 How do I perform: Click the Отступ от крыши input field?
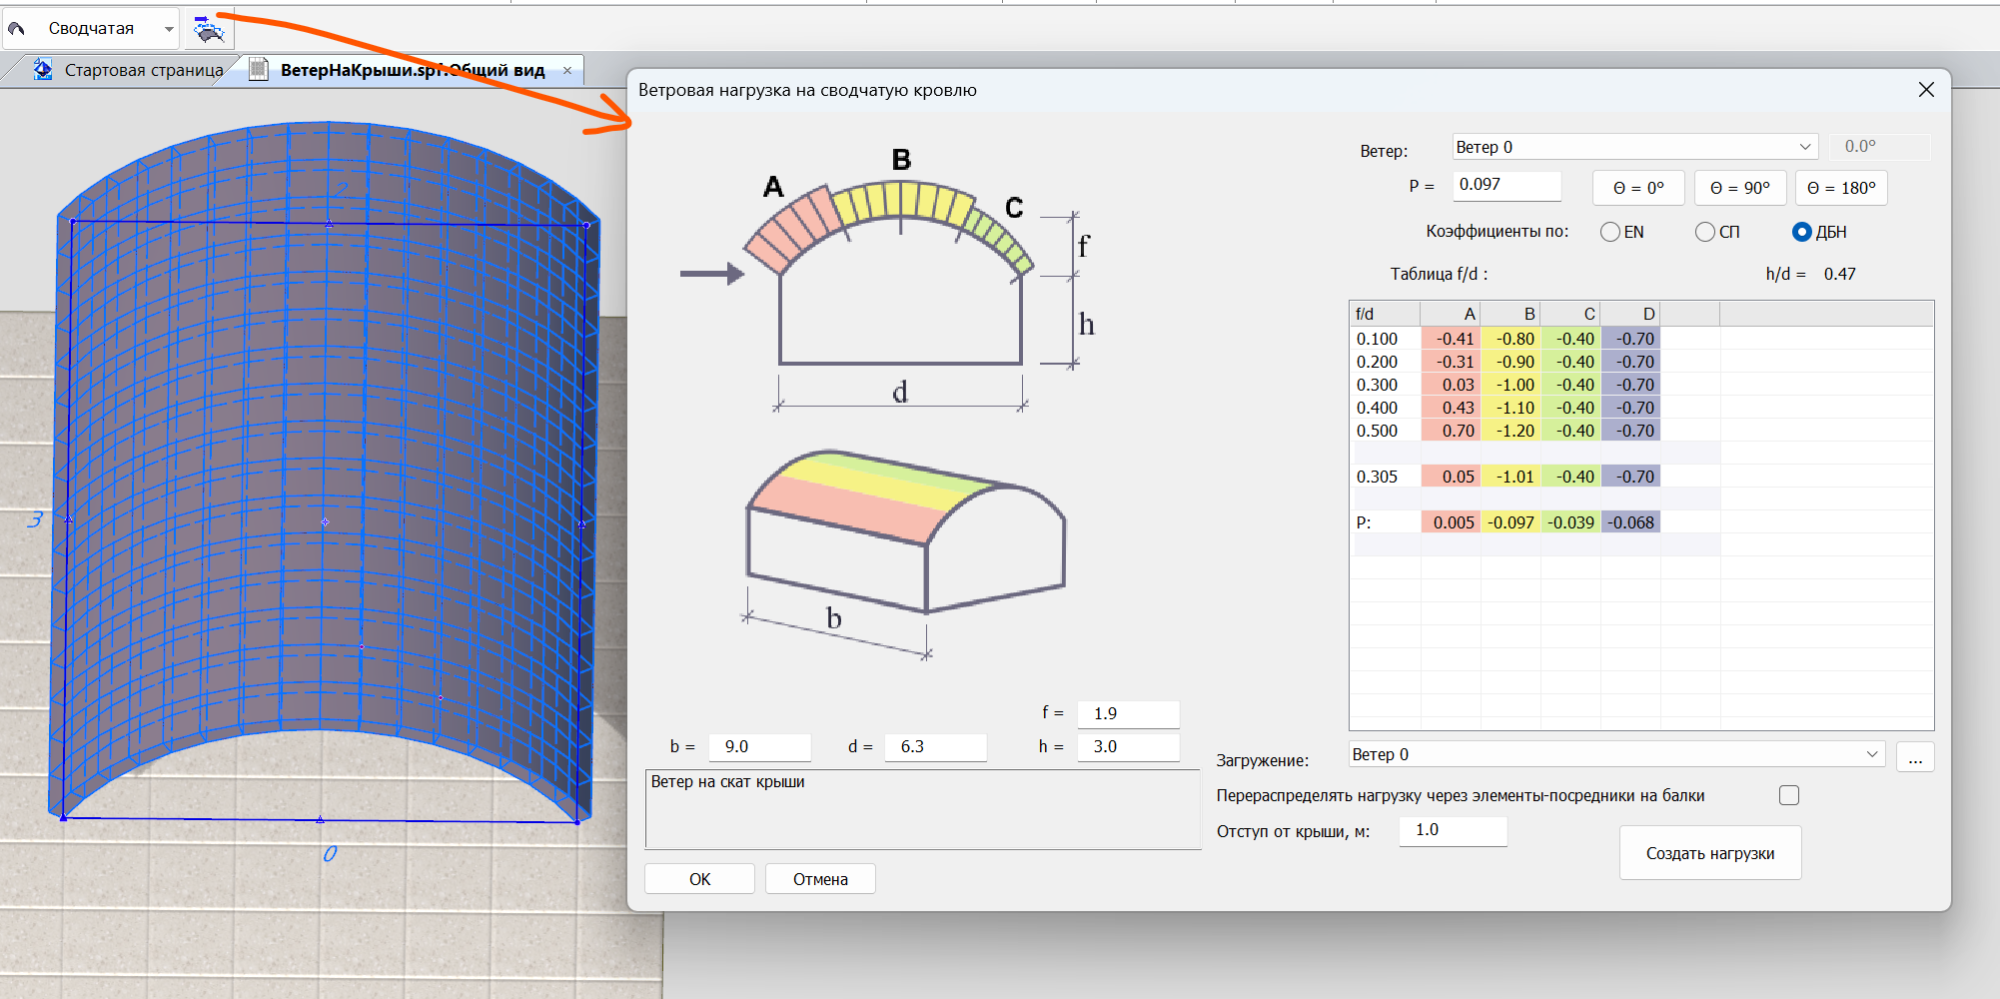click(x=1452, y=830)
